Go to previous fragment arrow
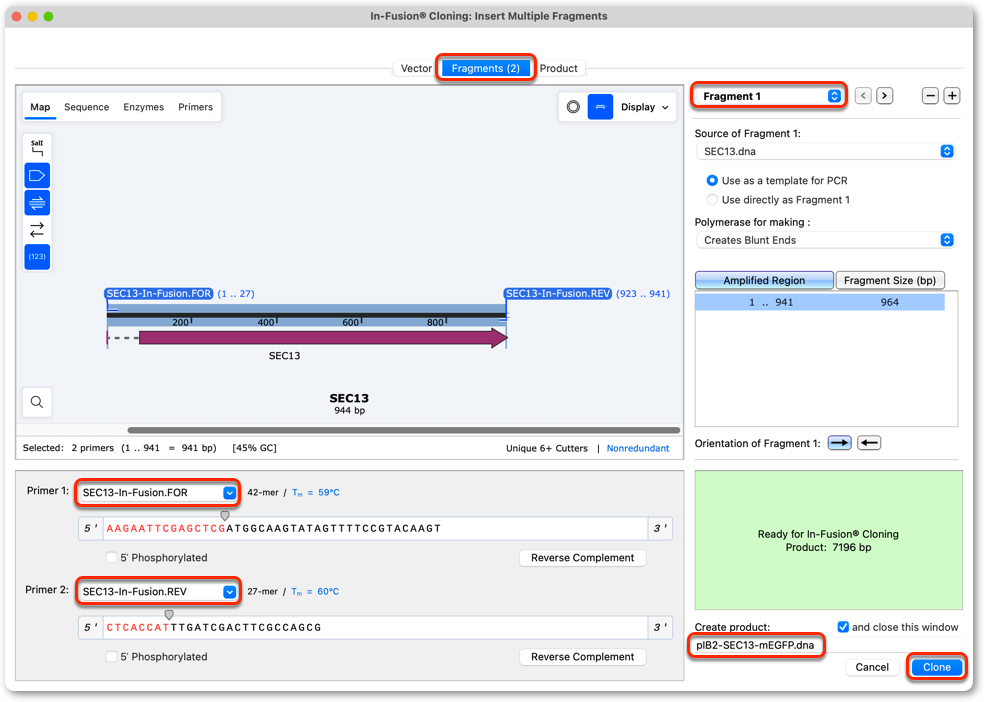Image resolution: width=984 pixels, height=702 pixels. (x=864, y=96)
